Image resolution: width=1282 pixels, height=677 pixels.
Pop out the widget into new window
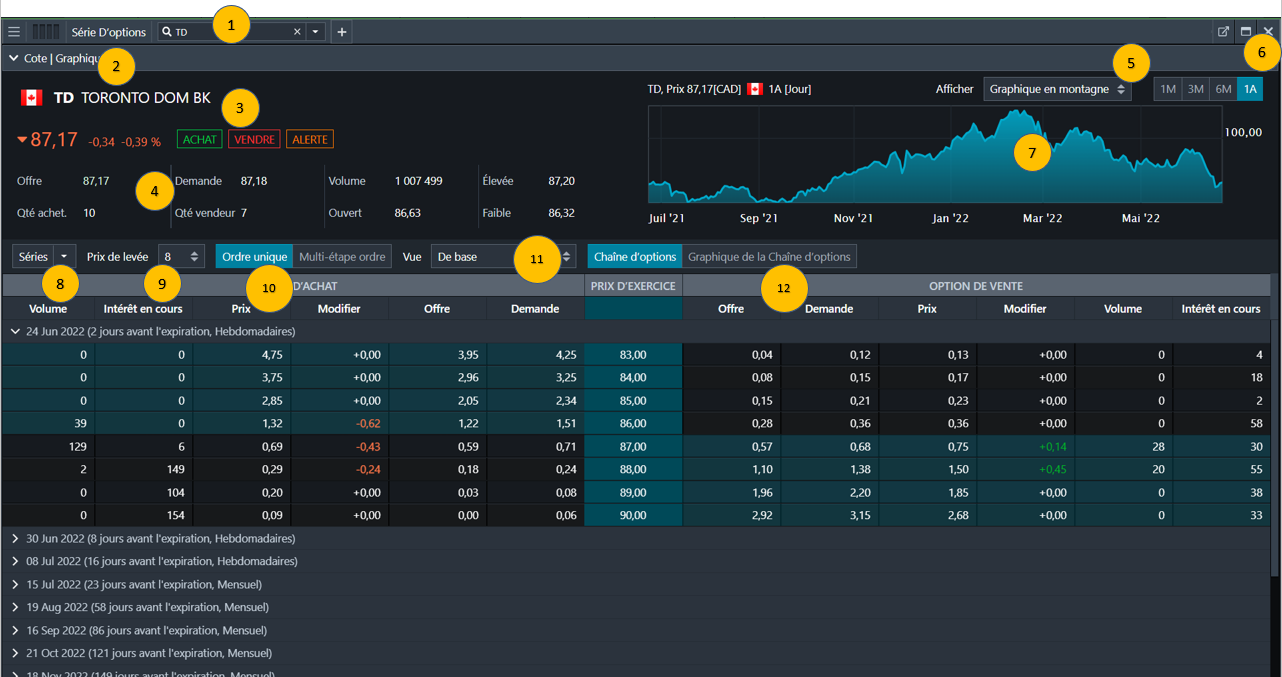pyautogui.click(x=1223, y=32)
